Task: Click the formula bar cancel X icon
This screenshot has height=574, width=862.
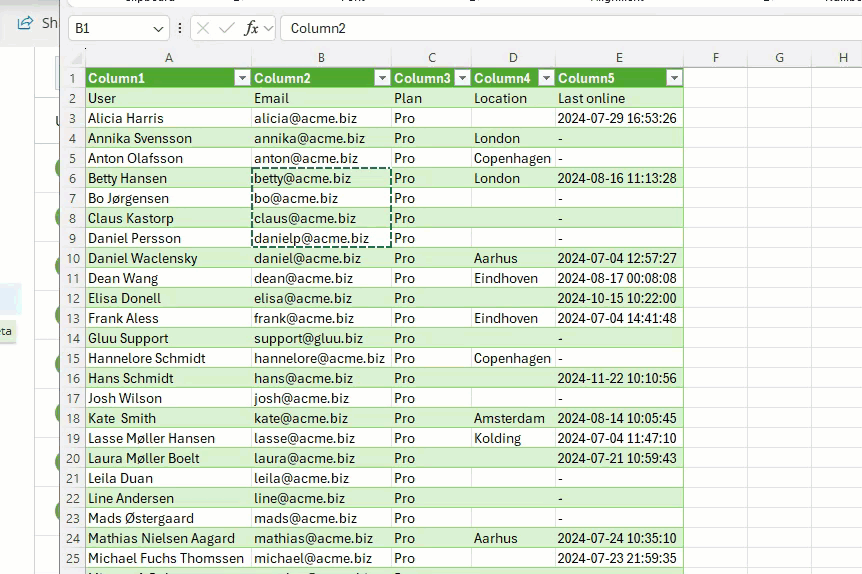Action: 203,28
